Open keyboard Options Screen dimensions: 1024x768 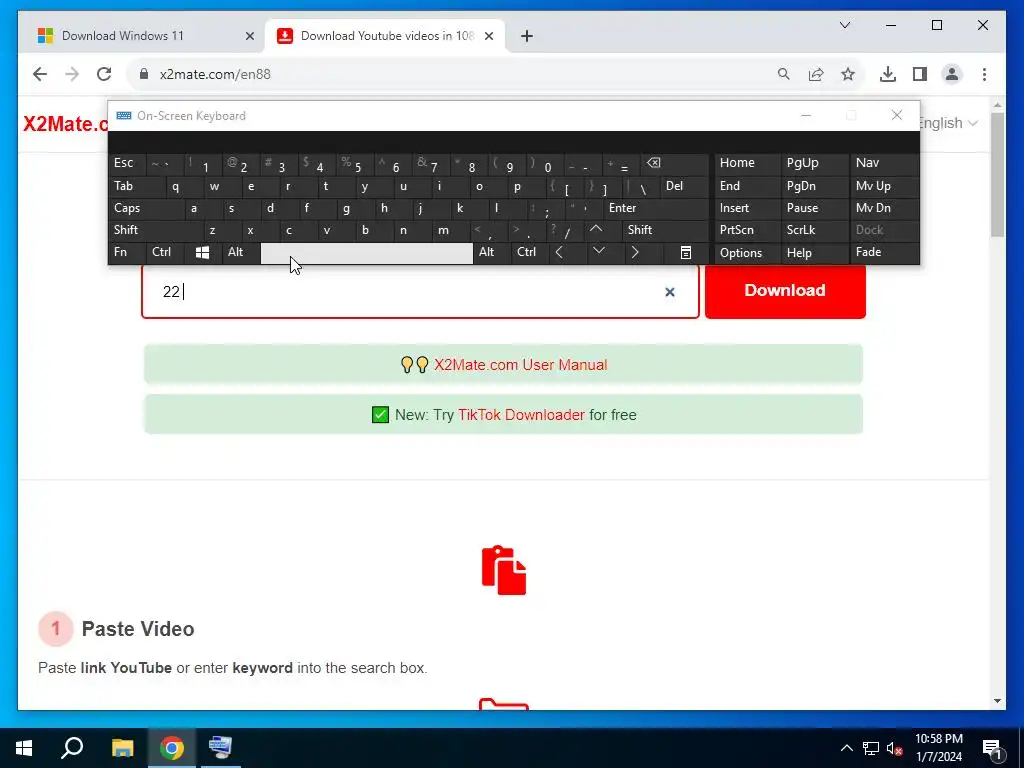point(747,253)
